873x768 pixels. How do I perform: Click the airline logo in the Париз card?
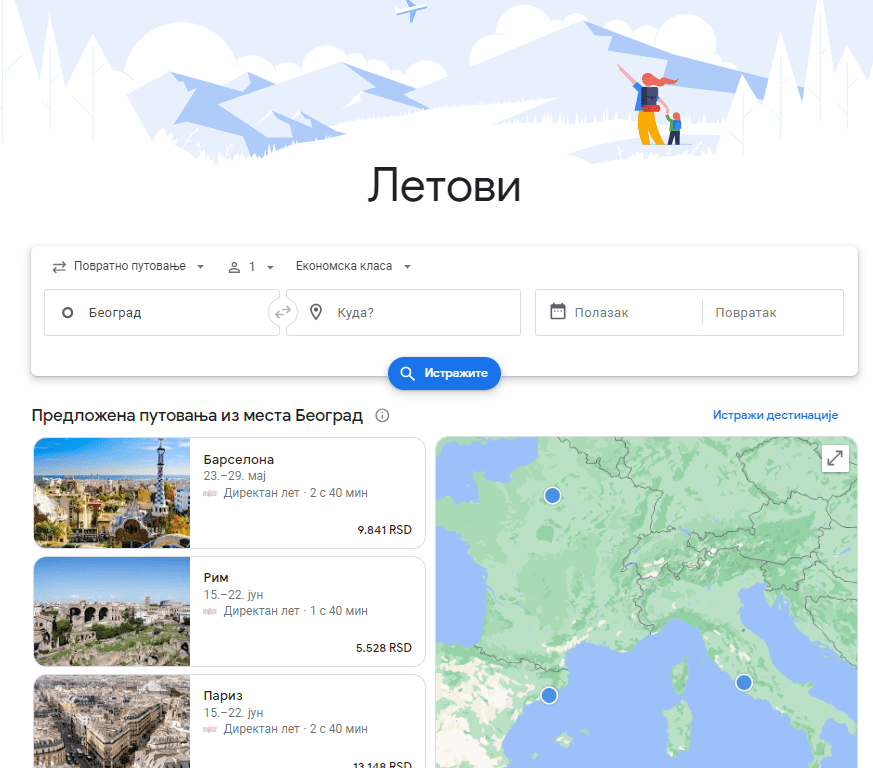(x=210, y=730)
